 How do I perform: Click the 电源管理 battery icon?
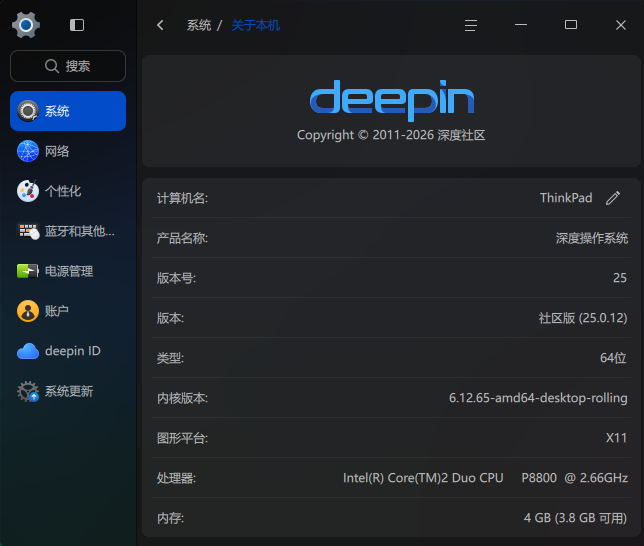28,271
